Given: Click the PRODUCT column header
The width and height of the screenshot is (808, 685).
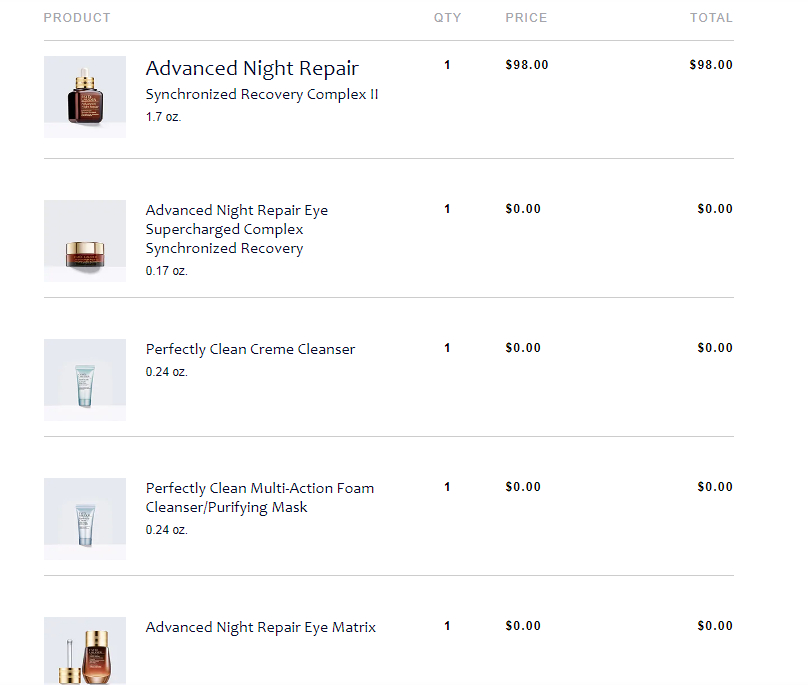Looking at the screenshot, I should (x=77, y=18).
